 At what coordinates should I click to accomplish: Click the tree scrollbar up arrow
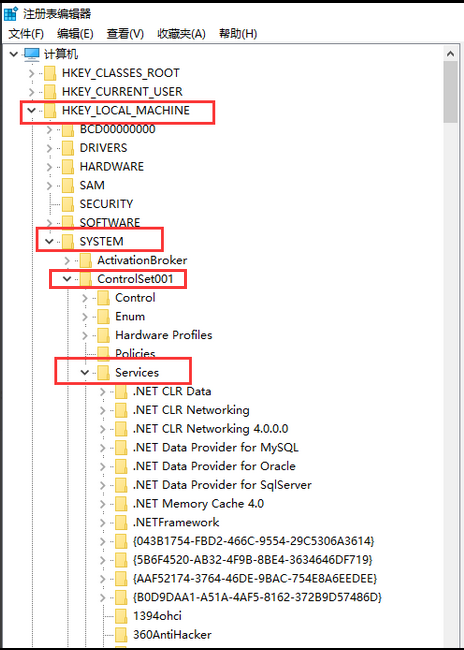451,53
